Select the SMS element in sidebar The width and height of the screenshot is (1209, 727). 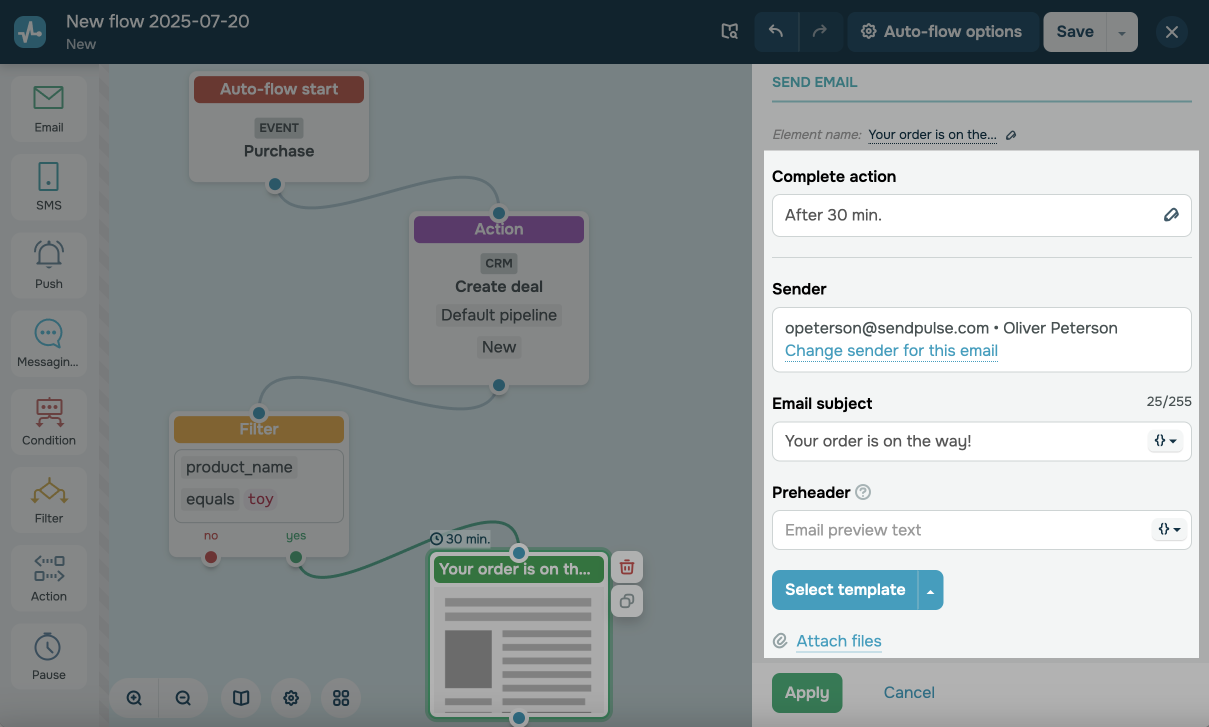pos(48,186)
